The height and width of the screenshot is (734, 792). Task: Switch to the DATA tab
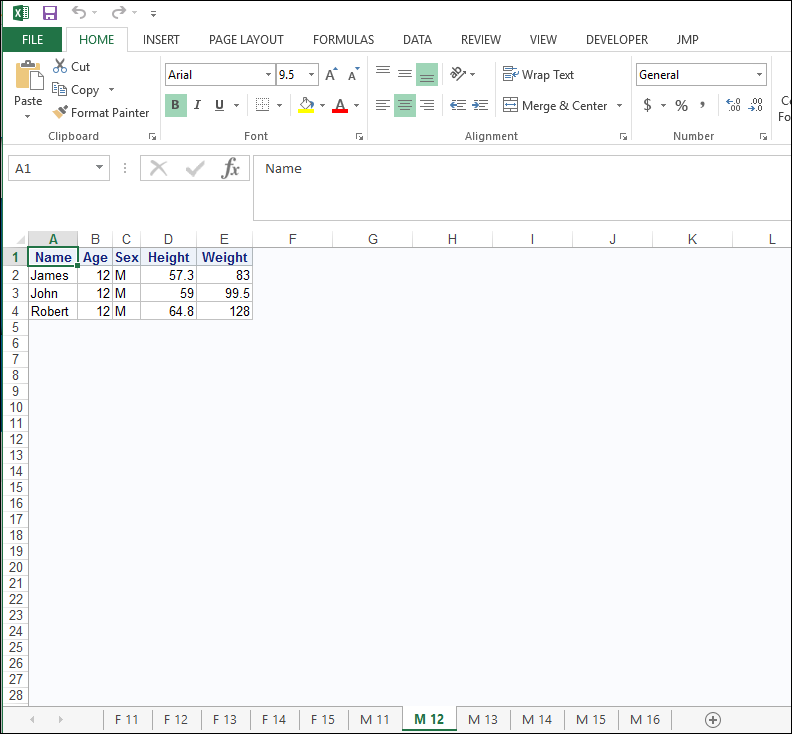click(417, 39)
